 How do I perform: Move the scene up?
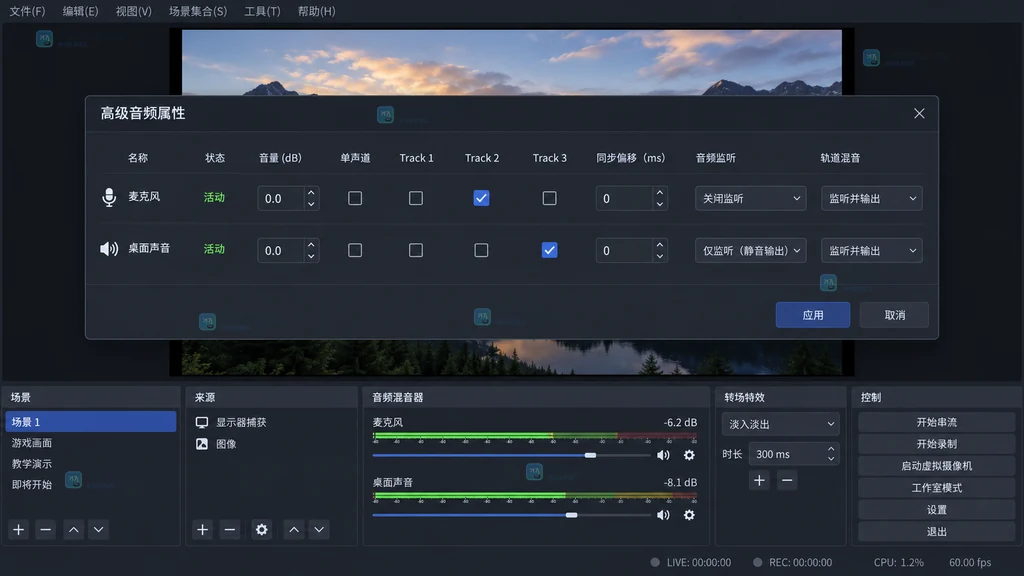tap(73, 530)
